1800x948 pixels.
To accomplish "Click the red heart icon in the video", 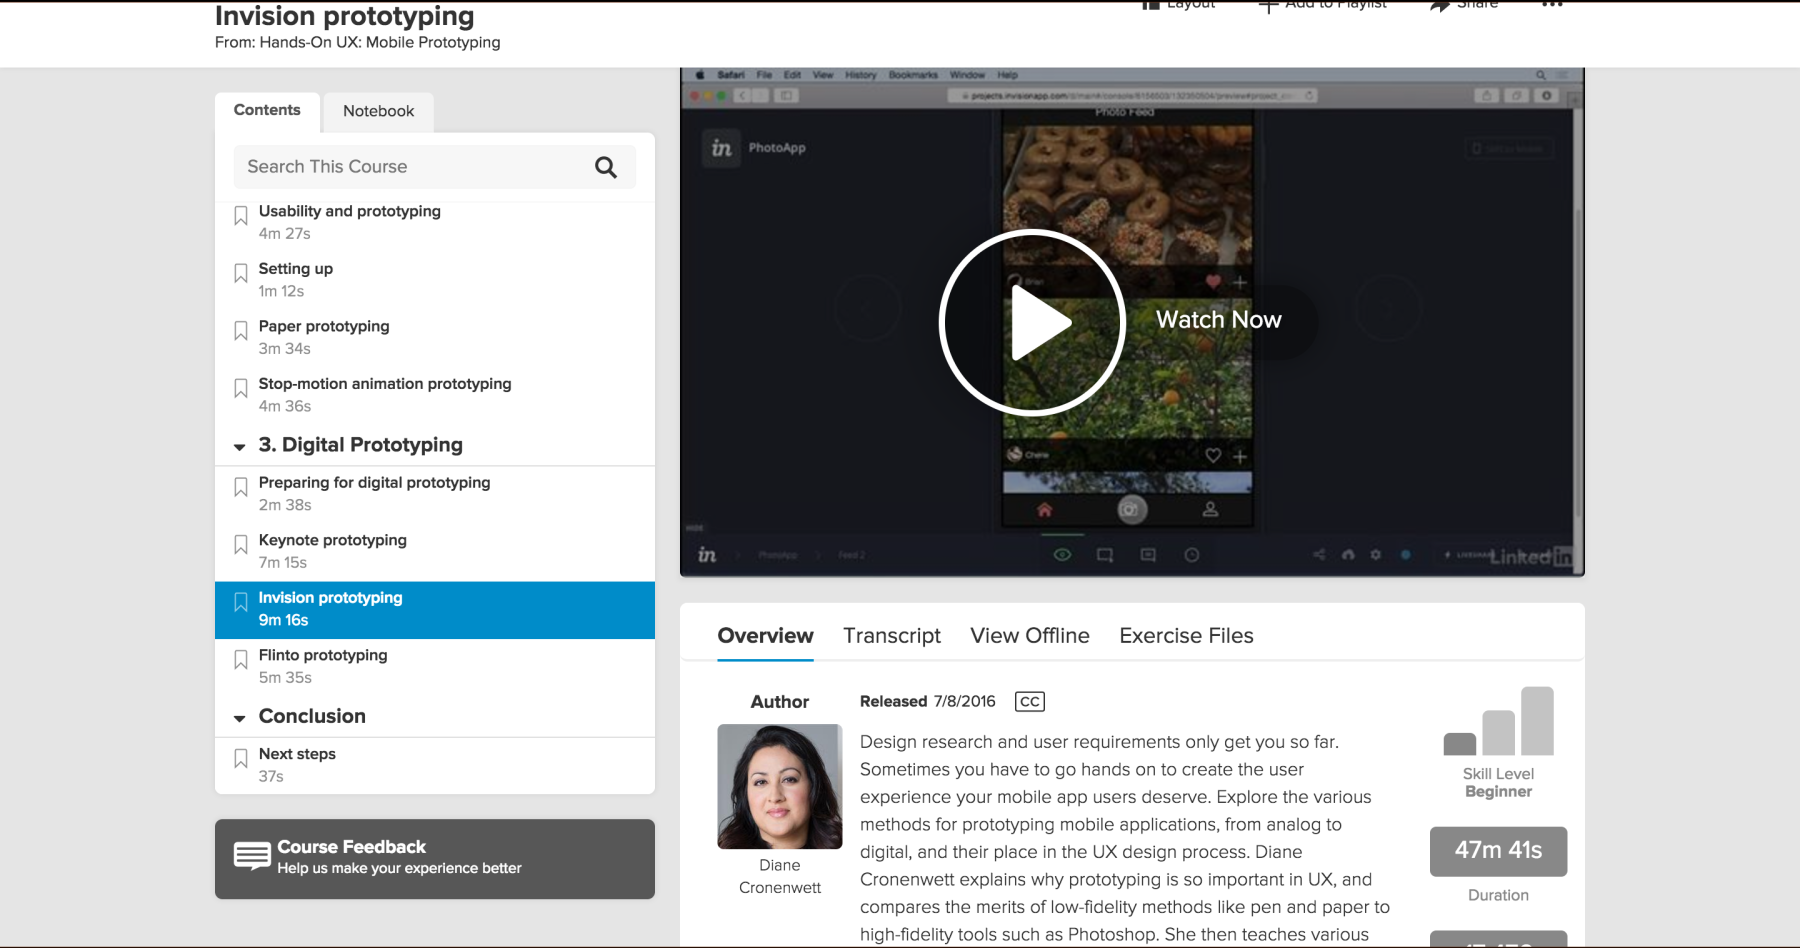I will [1213, 282].
